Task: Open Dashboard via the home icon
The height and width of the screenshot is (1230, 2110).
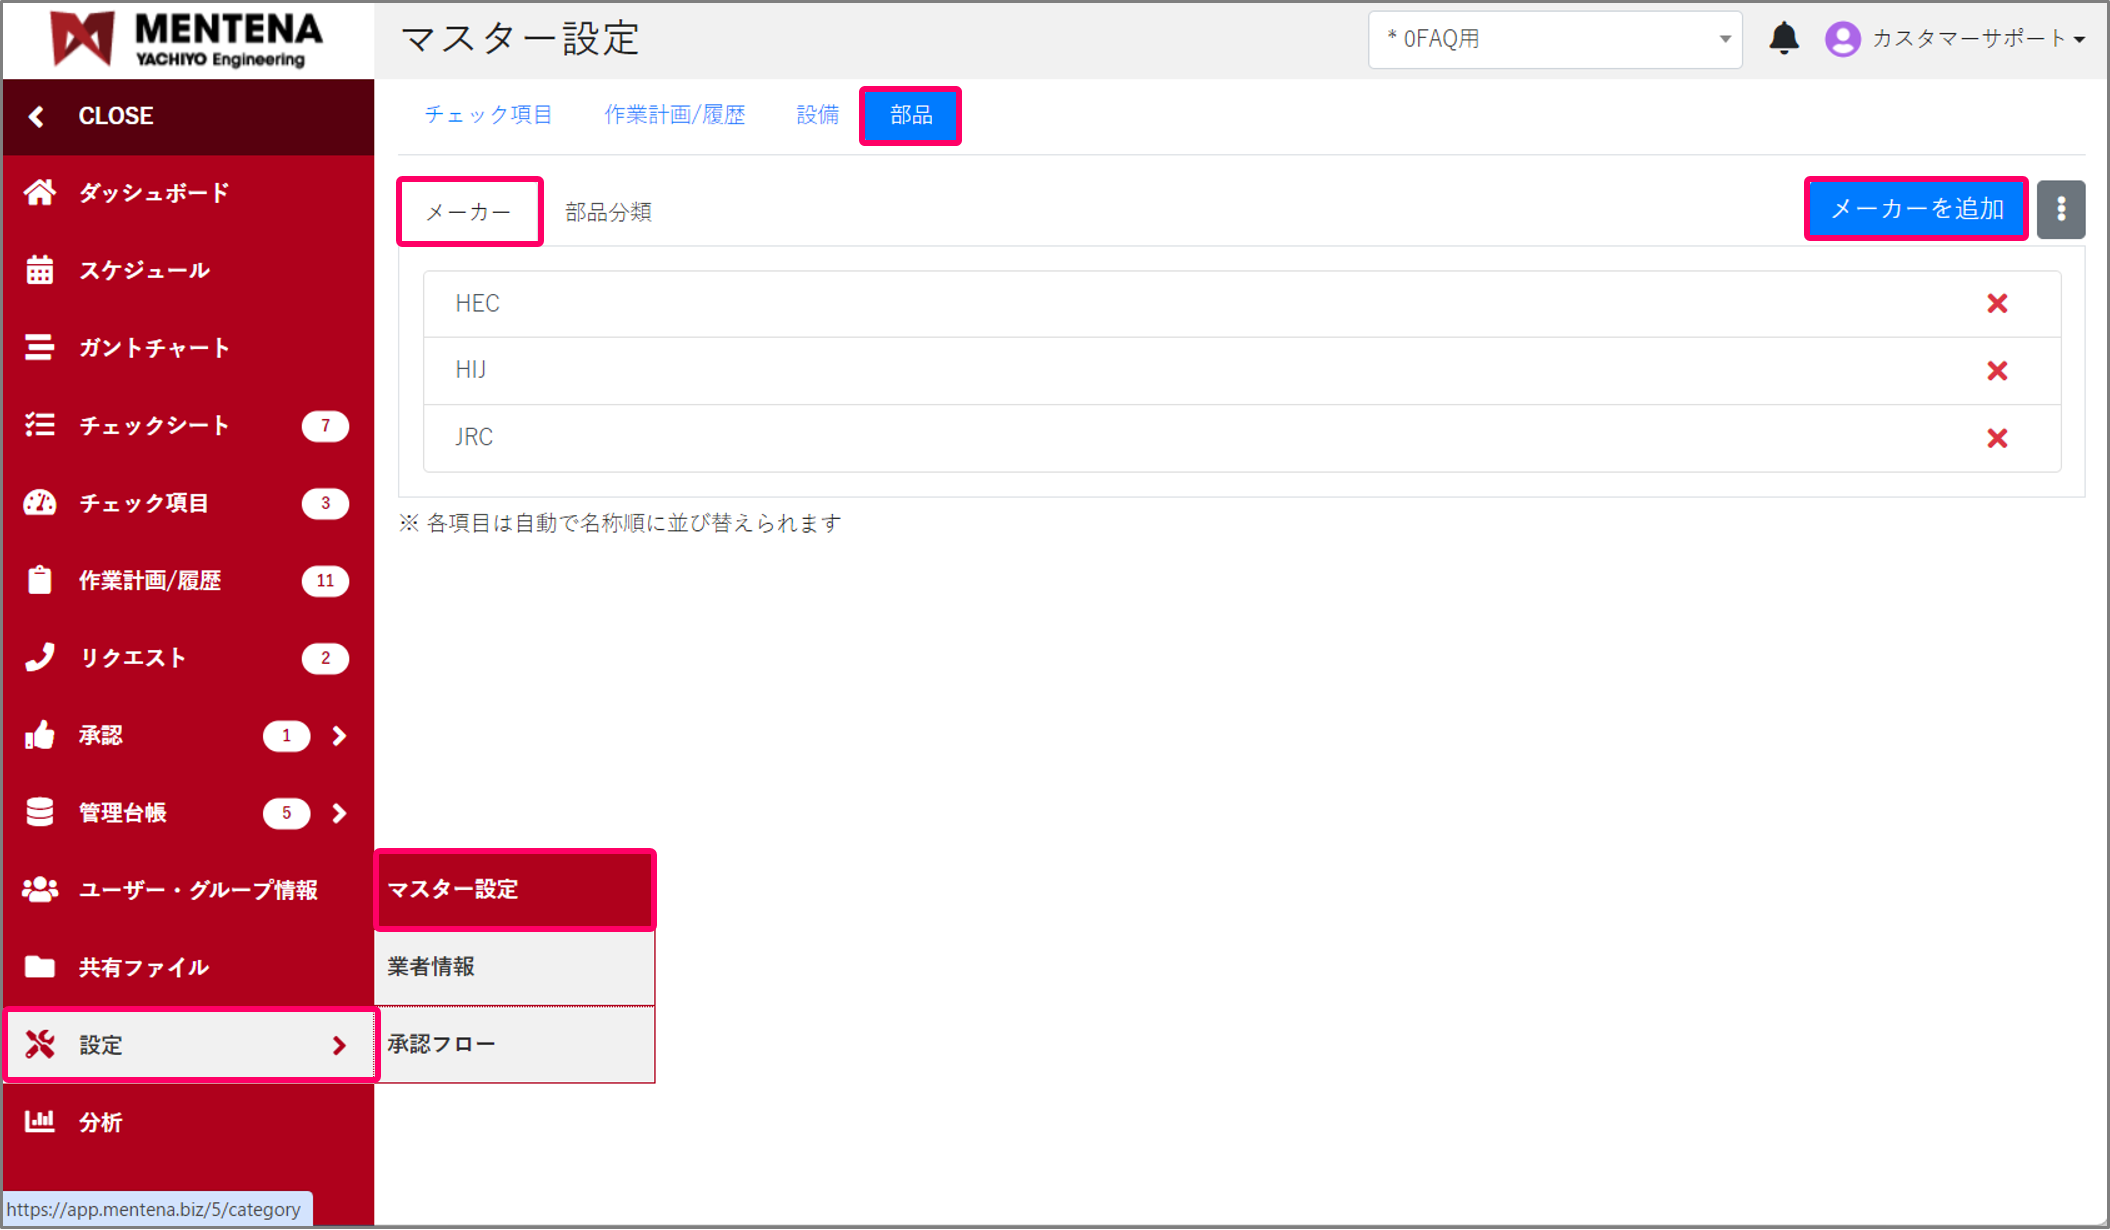Action: click(x=40, y=192)
